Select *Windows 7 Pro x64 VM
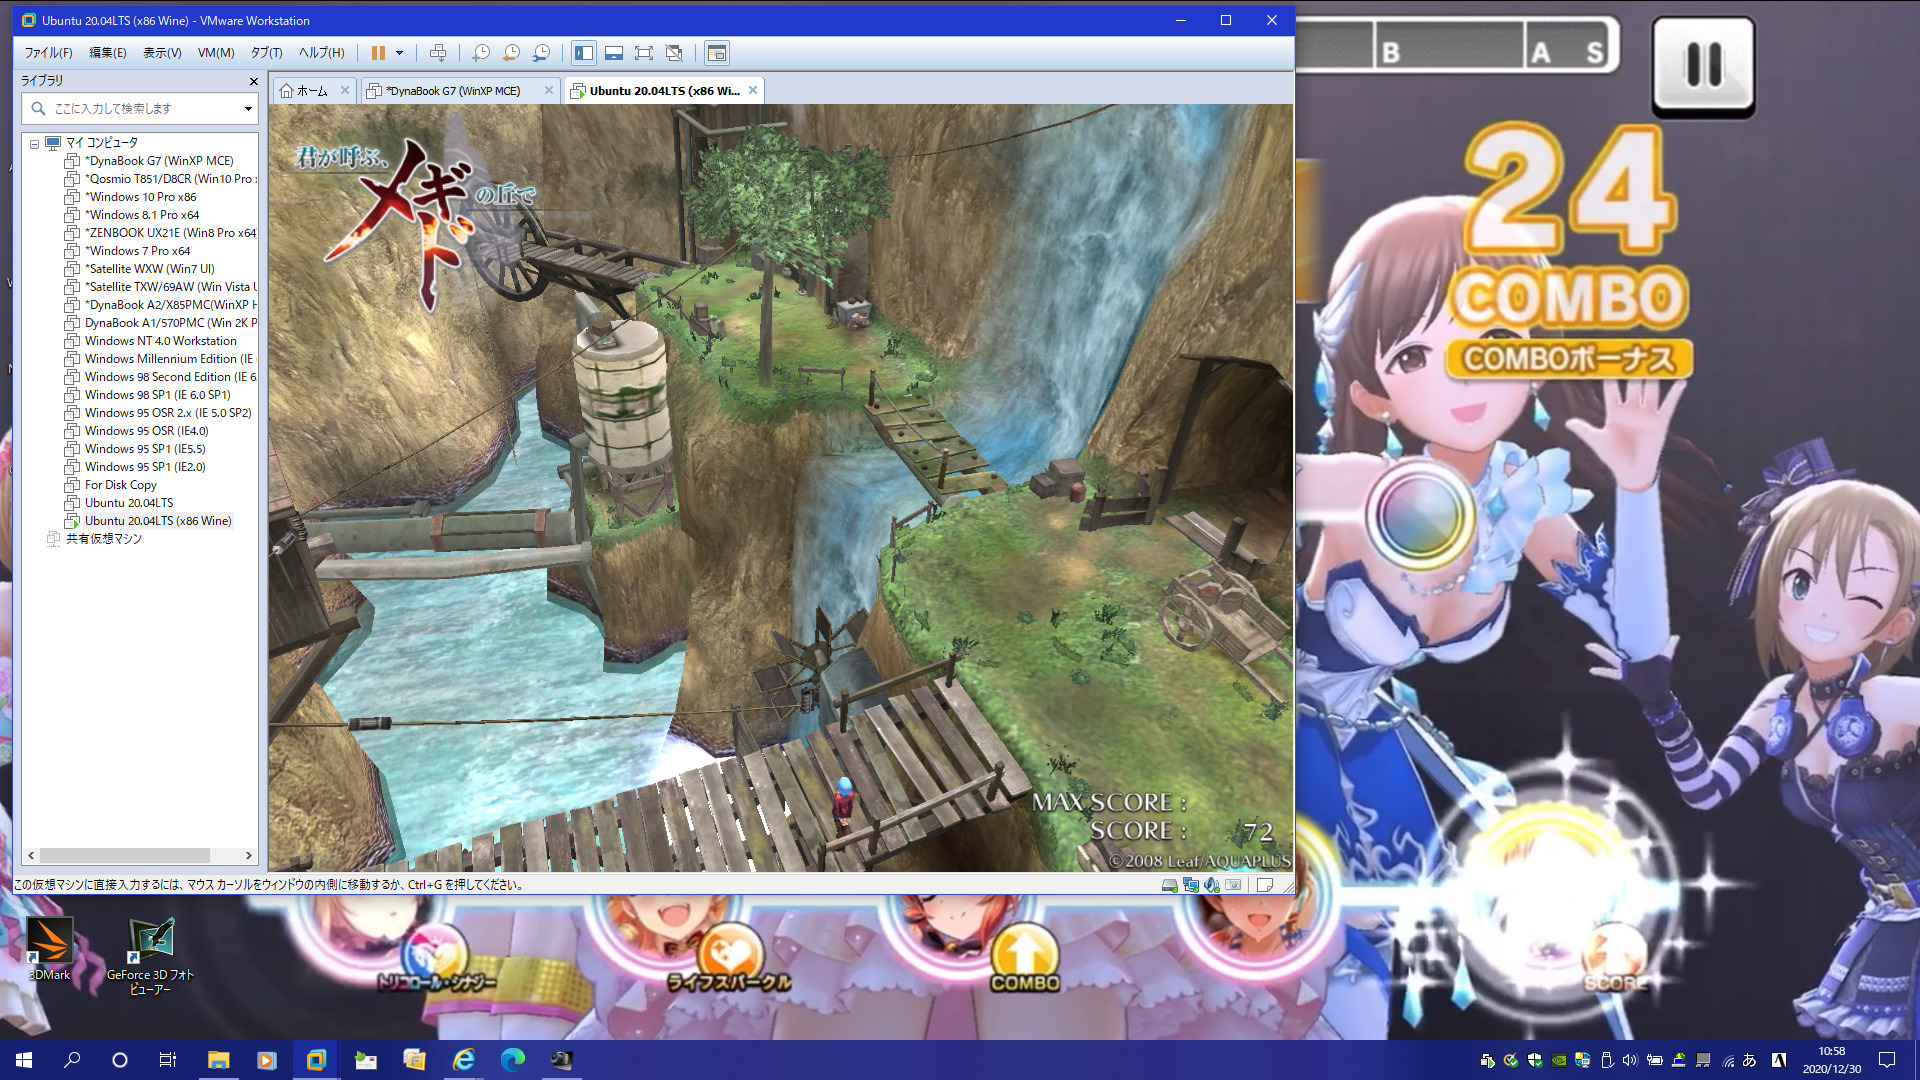This screenshot has width=1920, height=1080. pyautogui.click(x=137, y=251)
